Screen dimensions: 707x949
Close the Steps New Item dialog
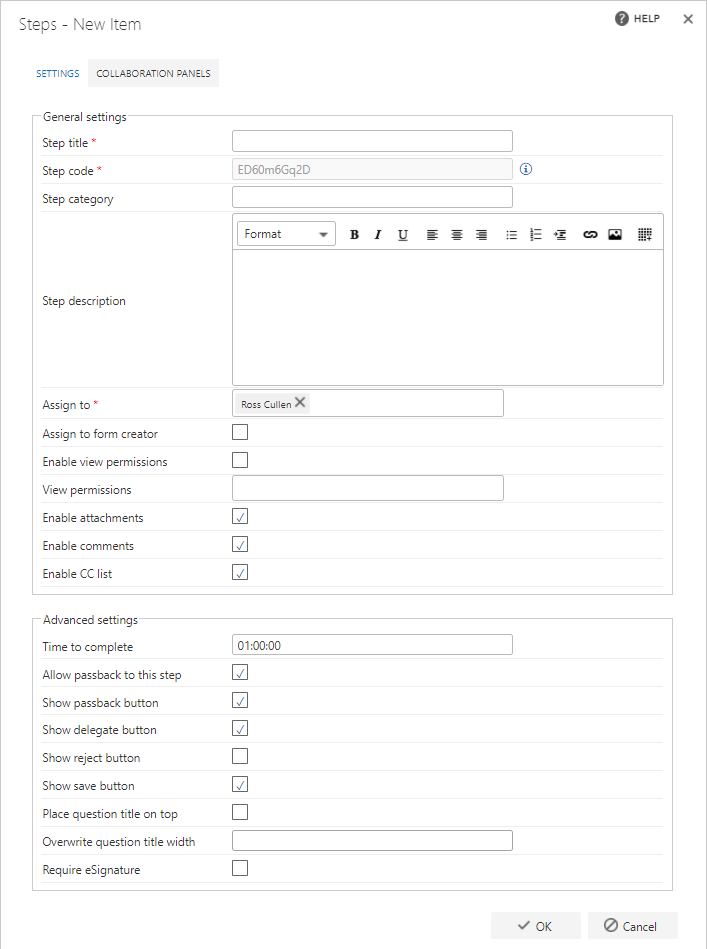688,19
